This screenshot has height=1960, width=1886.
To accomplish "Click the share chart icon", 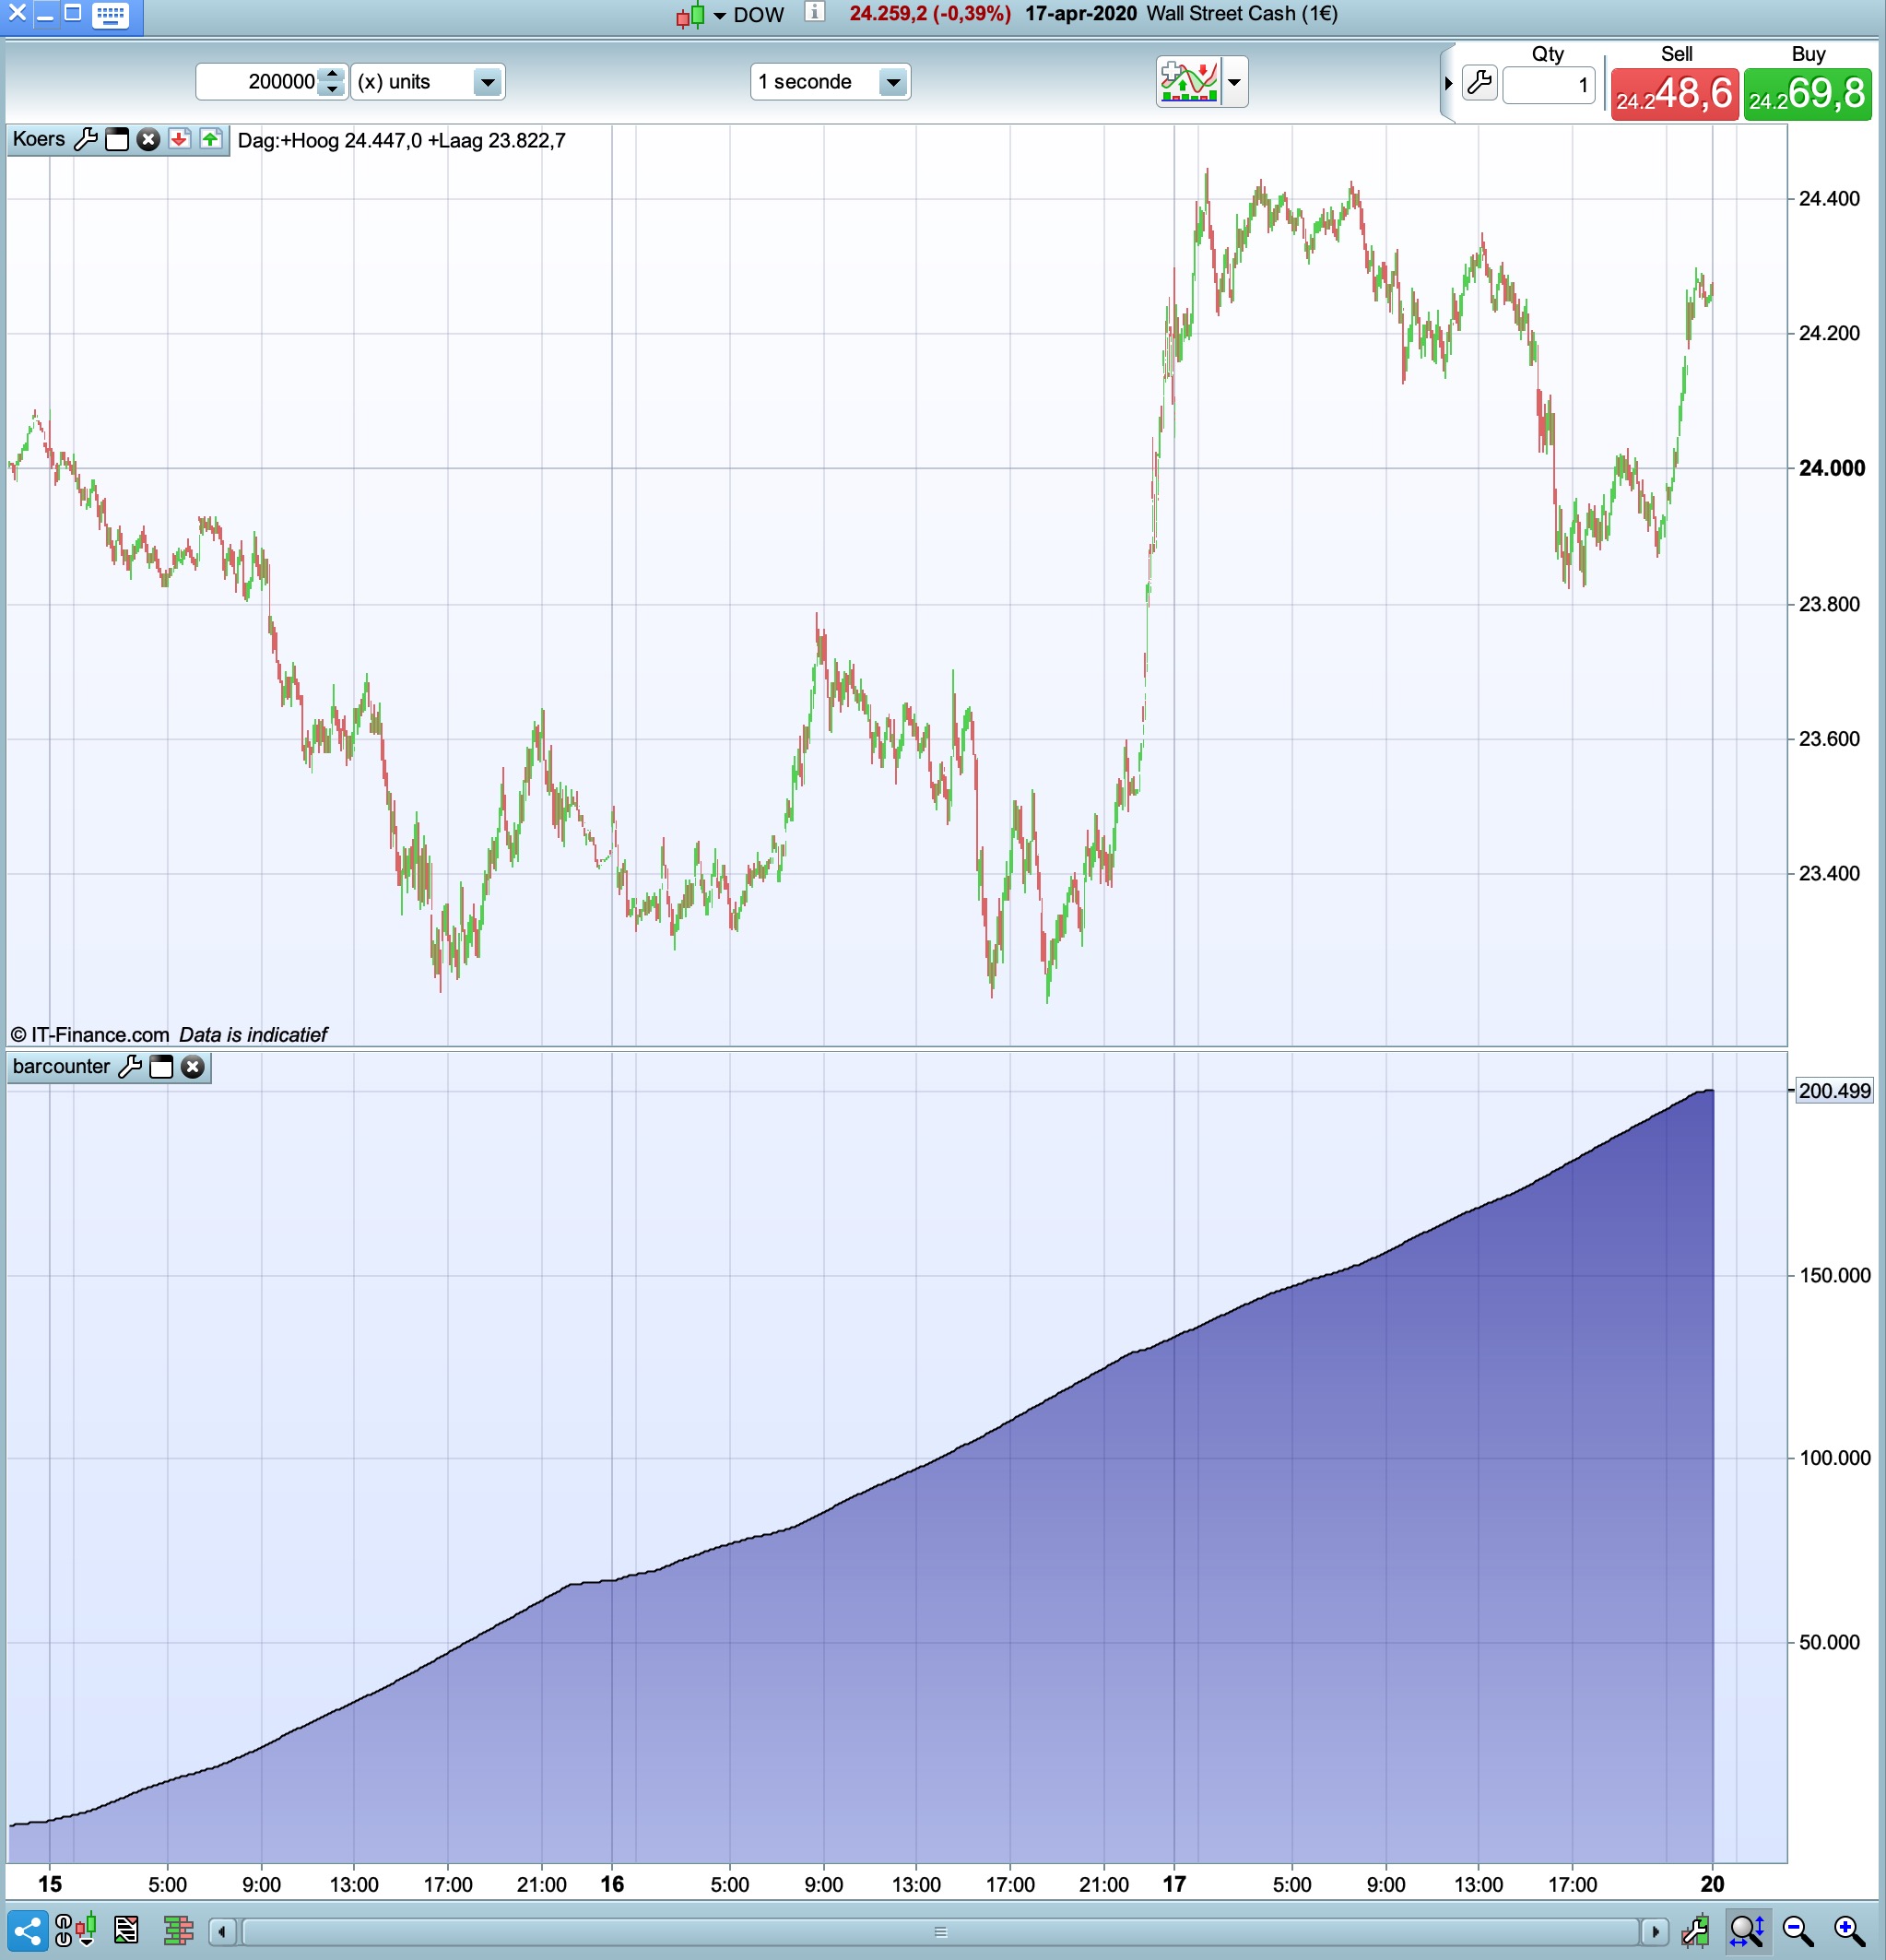I will [x=27, y=1930].
